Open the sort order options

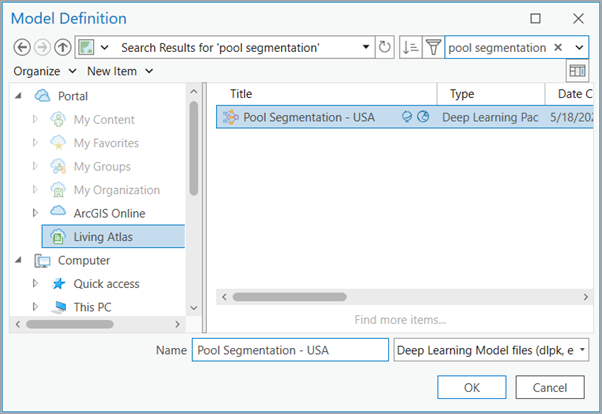point(410,47)
